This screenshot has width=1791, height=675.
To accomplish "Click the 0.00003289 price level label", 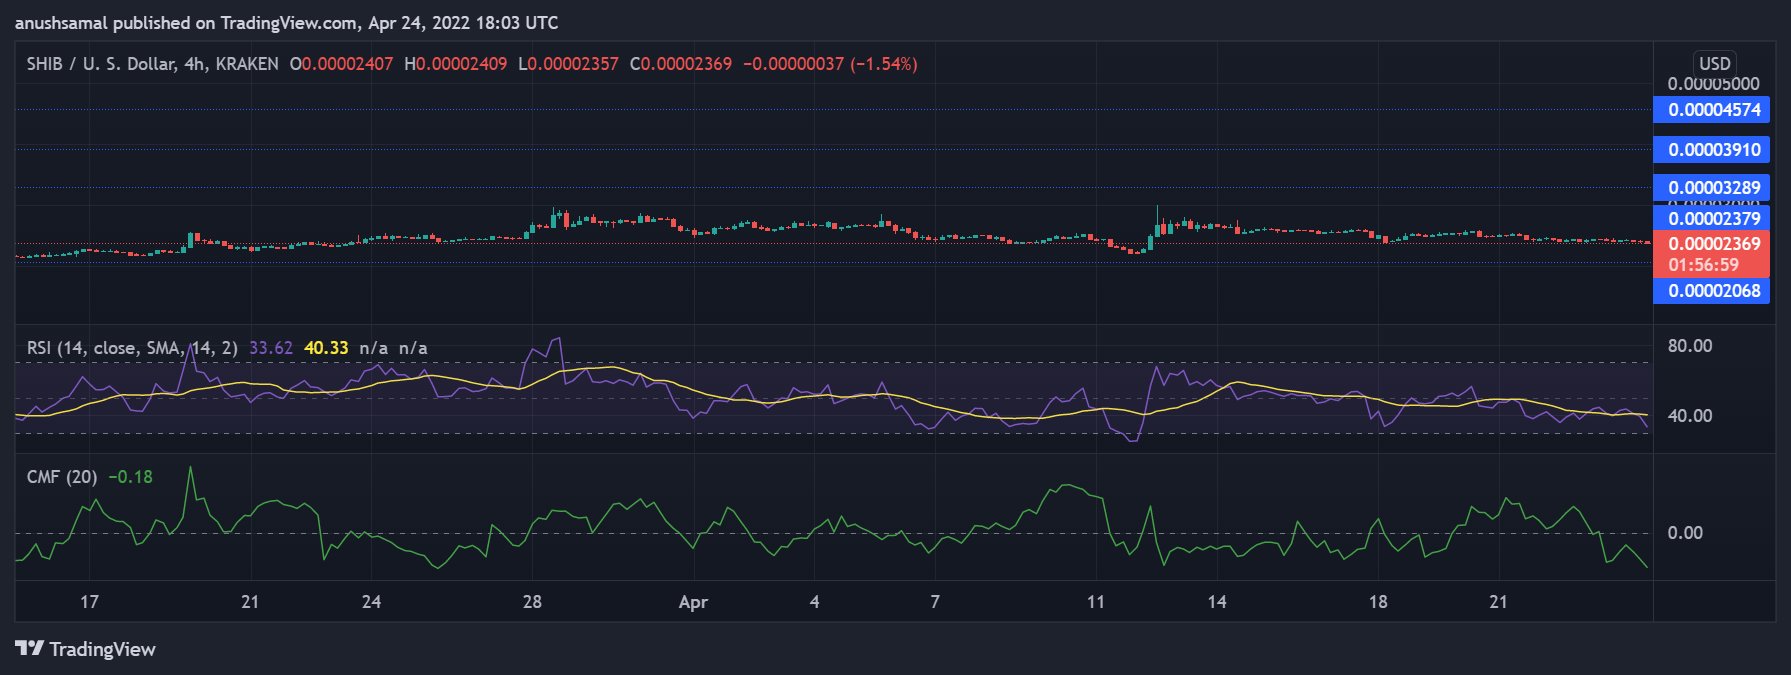I will click(x=1712, y=188).
